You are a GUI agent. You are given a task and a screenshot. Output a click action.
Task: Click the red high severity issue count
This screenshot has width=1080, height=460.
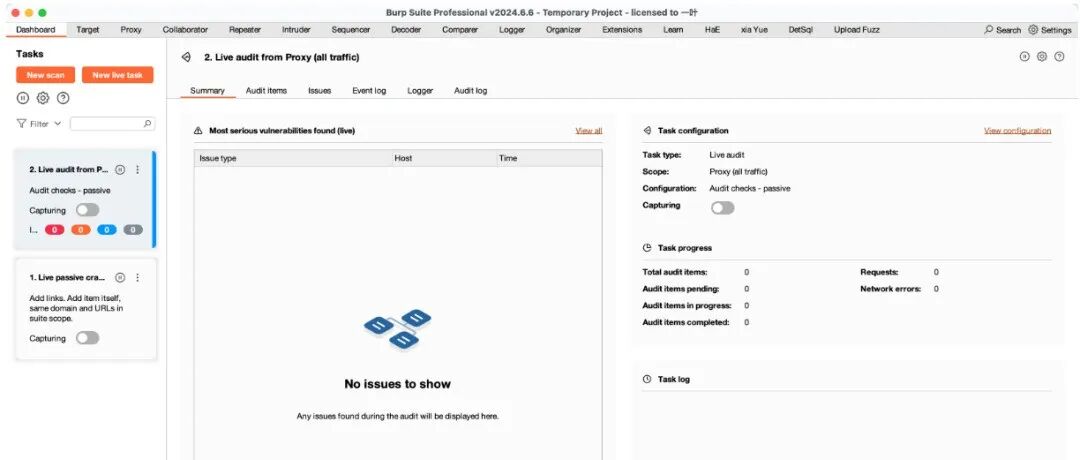pyautogui.click(x=54, y=230)
